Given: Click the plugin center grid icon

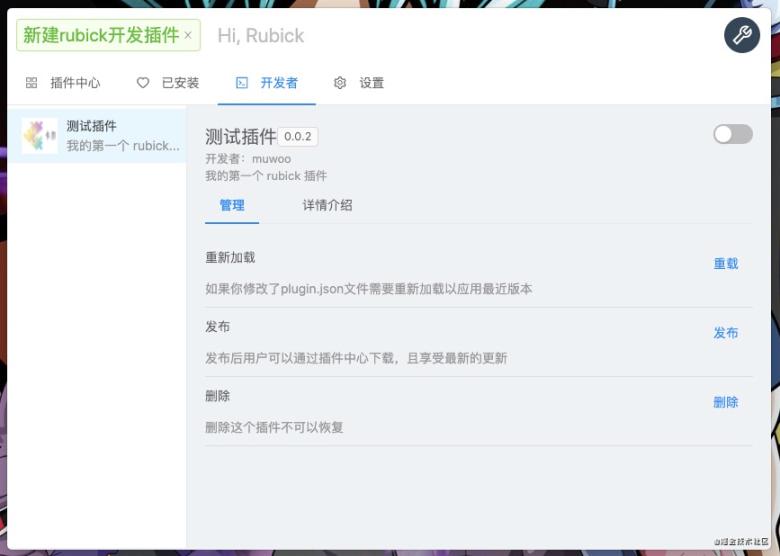Looking at the screenshot, I should click(x=31, y=83).
